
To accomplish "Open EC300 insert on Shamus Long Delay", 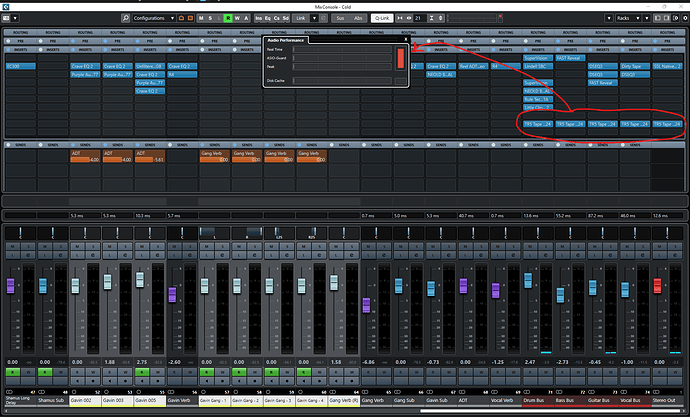I will [21, 66].
